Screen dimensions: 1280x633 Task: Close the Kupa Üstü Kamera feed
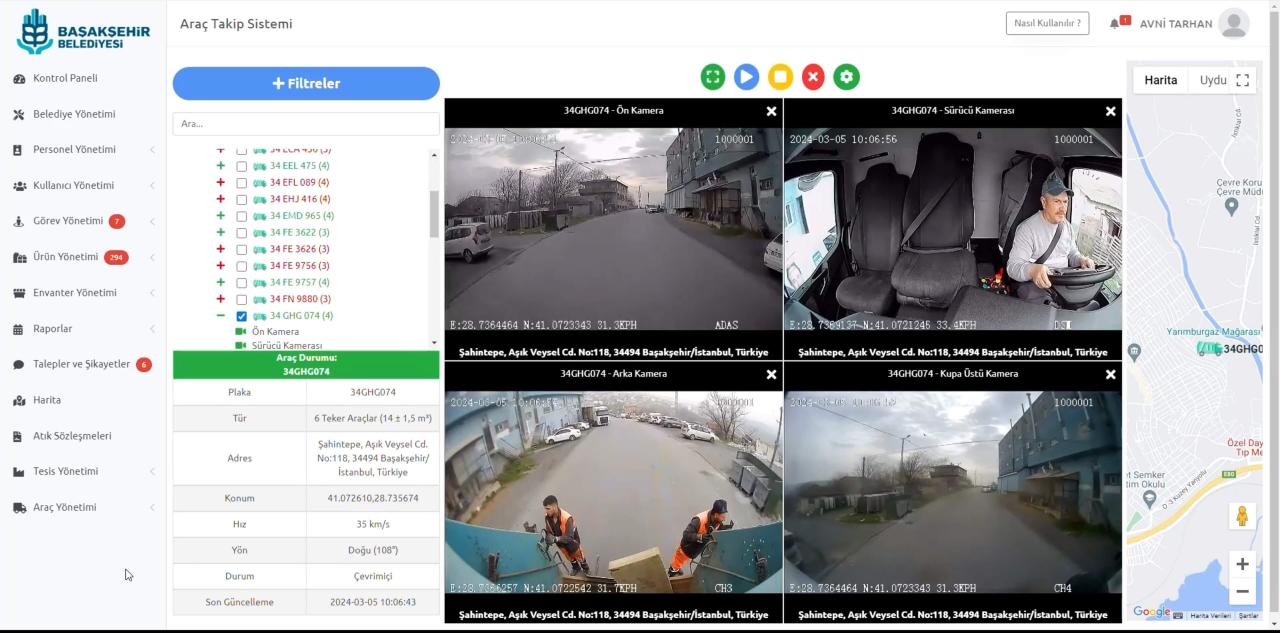click(1110, 374)
